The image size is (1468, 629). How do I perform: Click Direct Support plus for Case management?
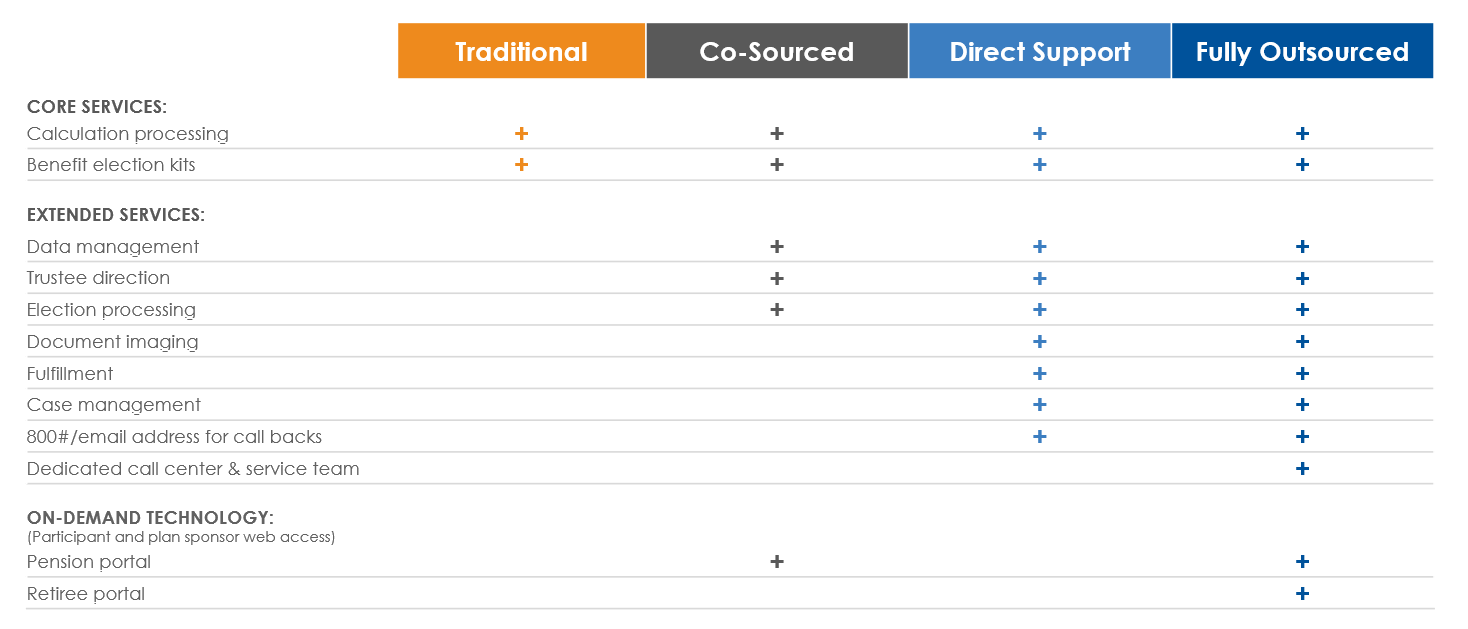click(x=1040, y=405)
